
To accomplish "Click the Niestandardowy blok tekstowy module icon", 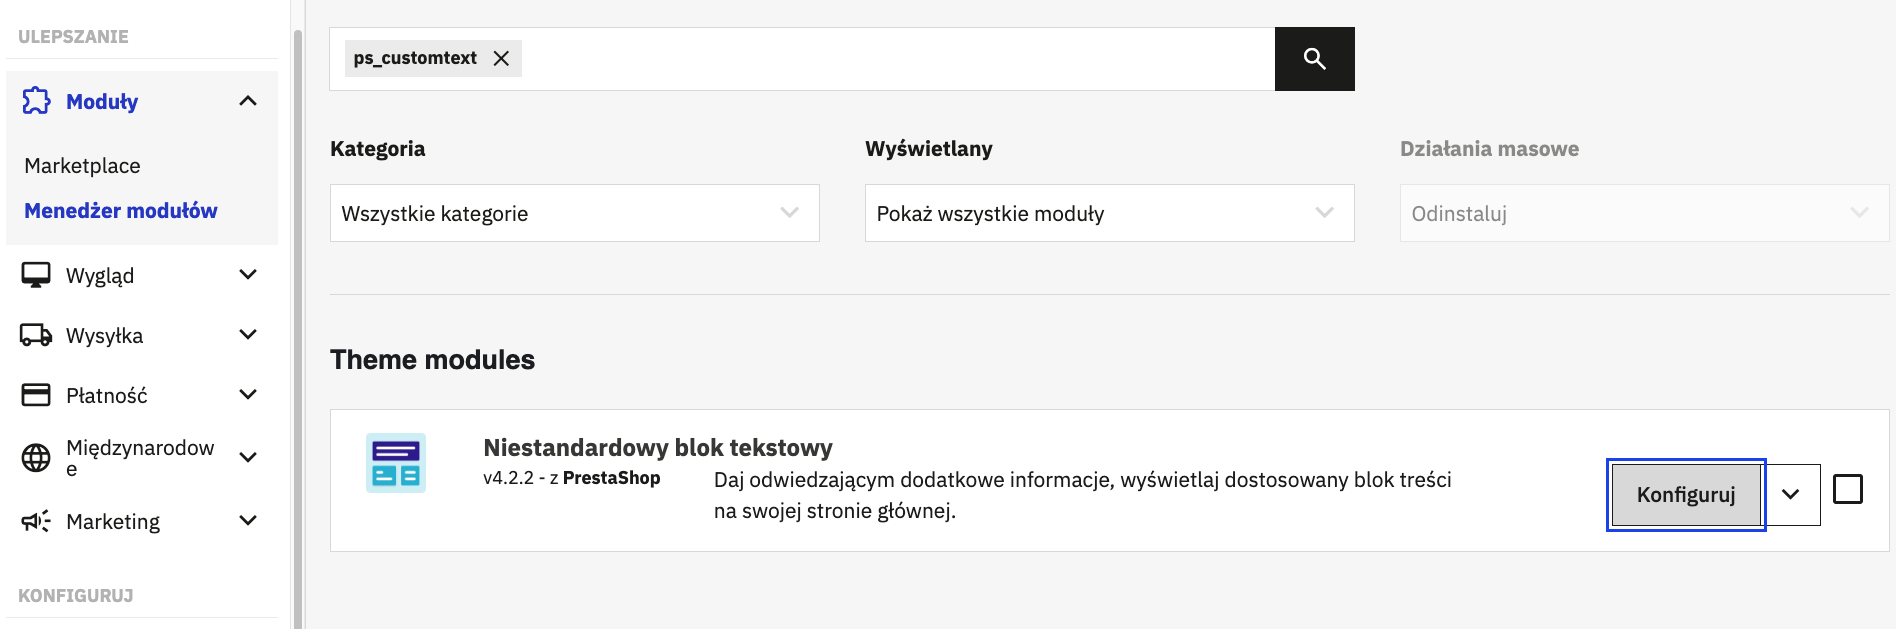I will coord(396,463).
